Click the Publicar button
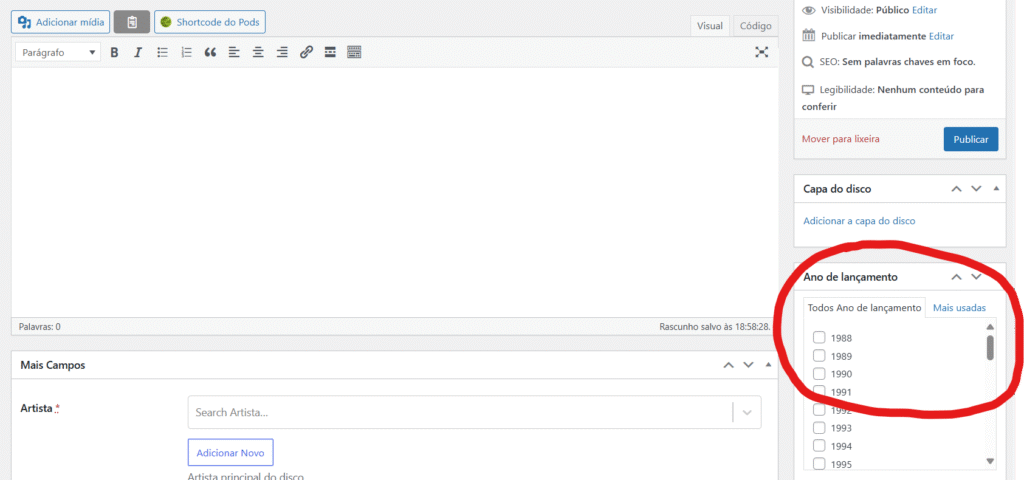 pyautogui.click(x=970, y=139)
